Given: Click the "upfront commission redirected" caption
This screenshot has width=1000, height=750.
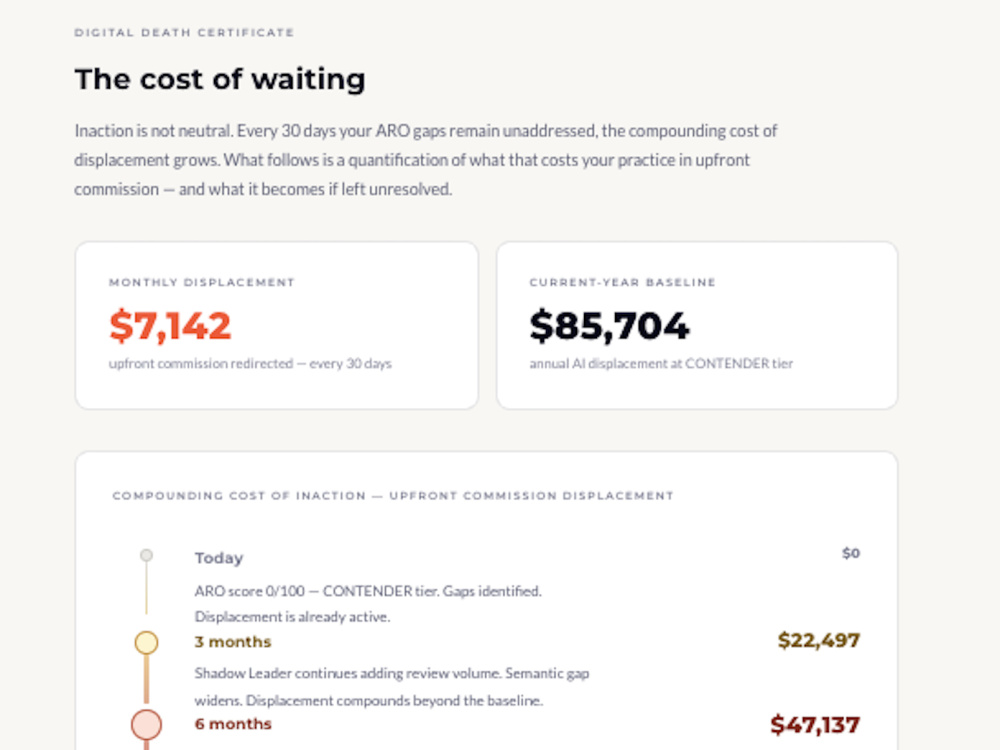Looking at the screenshot, I should [x=250, y=364].
